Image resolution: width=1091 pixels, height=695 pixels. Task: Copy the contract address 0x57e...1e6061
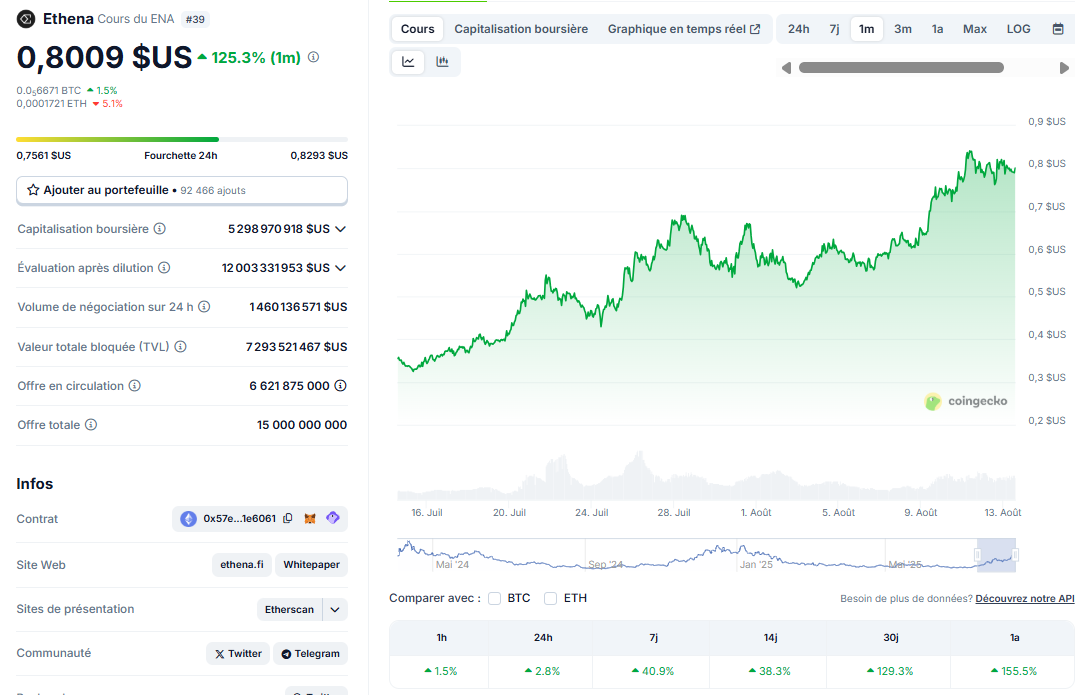point(288,518)
